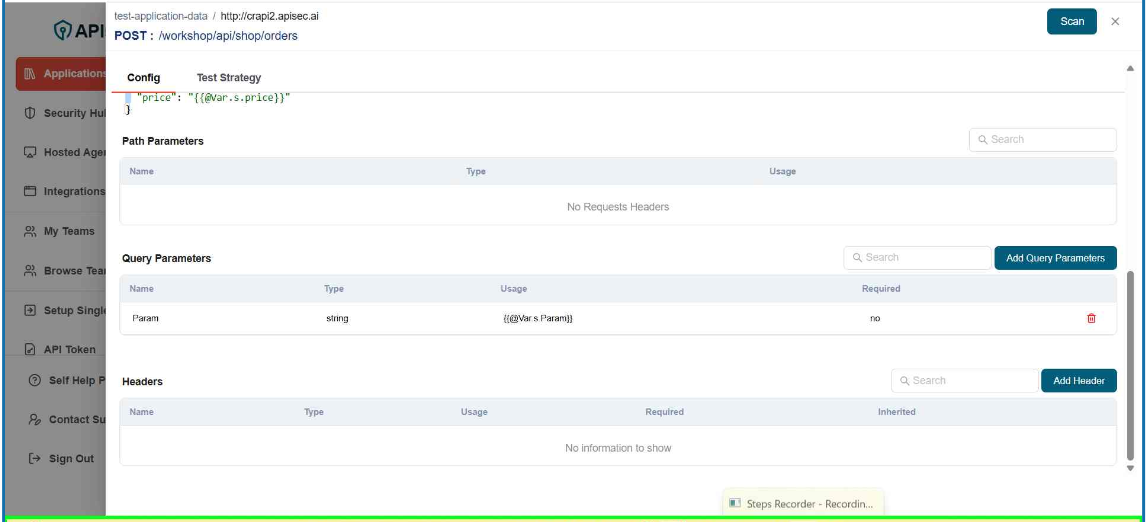Click the Self Help question mark icon
Image resolution: width=1147 pixels, height=522 pixels.
coord(35,380)
